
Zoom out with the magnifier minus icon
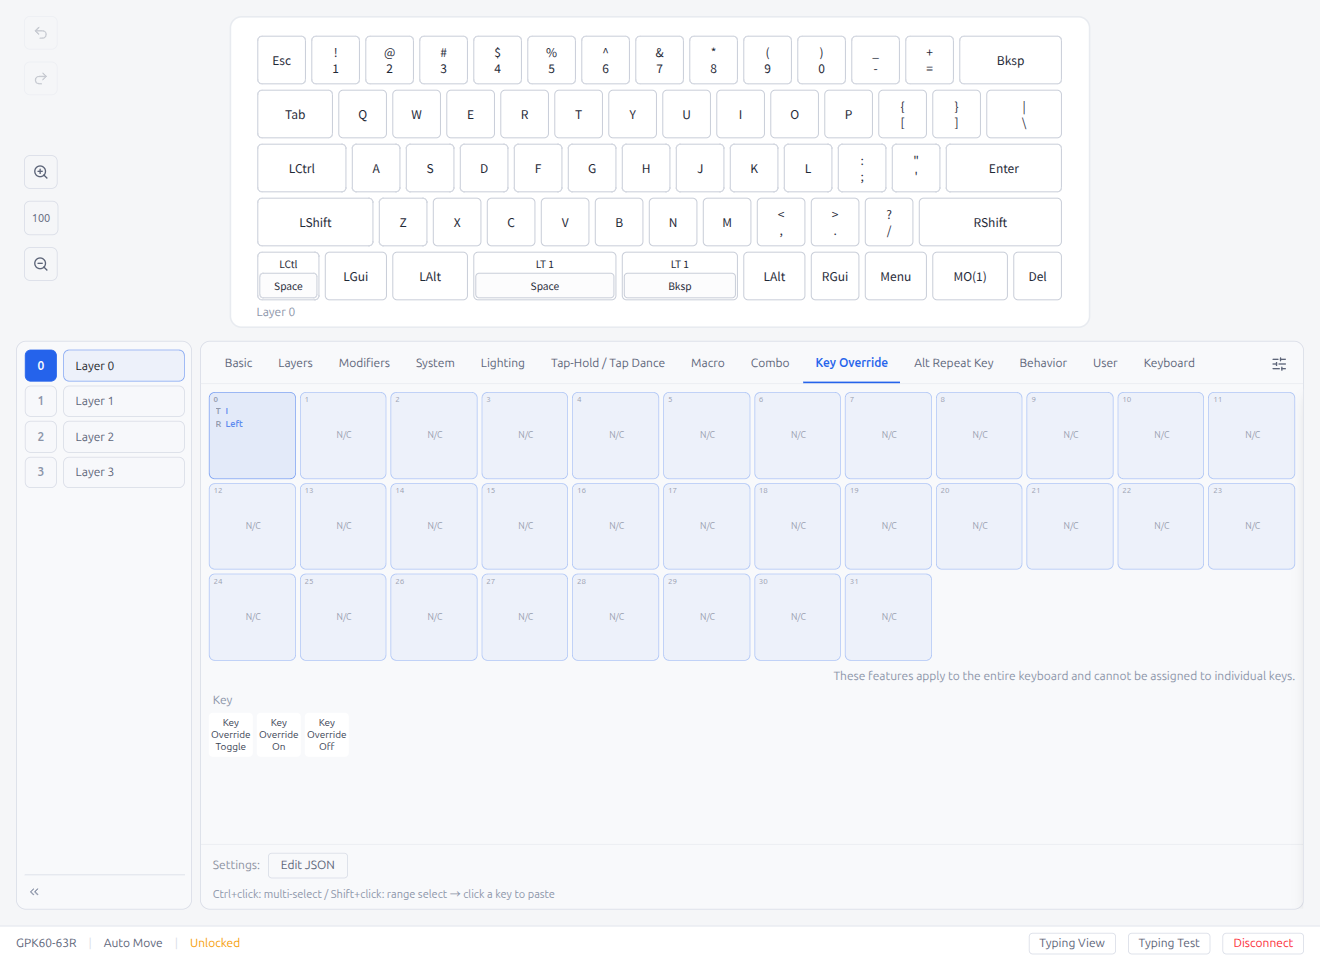point(41,264)
